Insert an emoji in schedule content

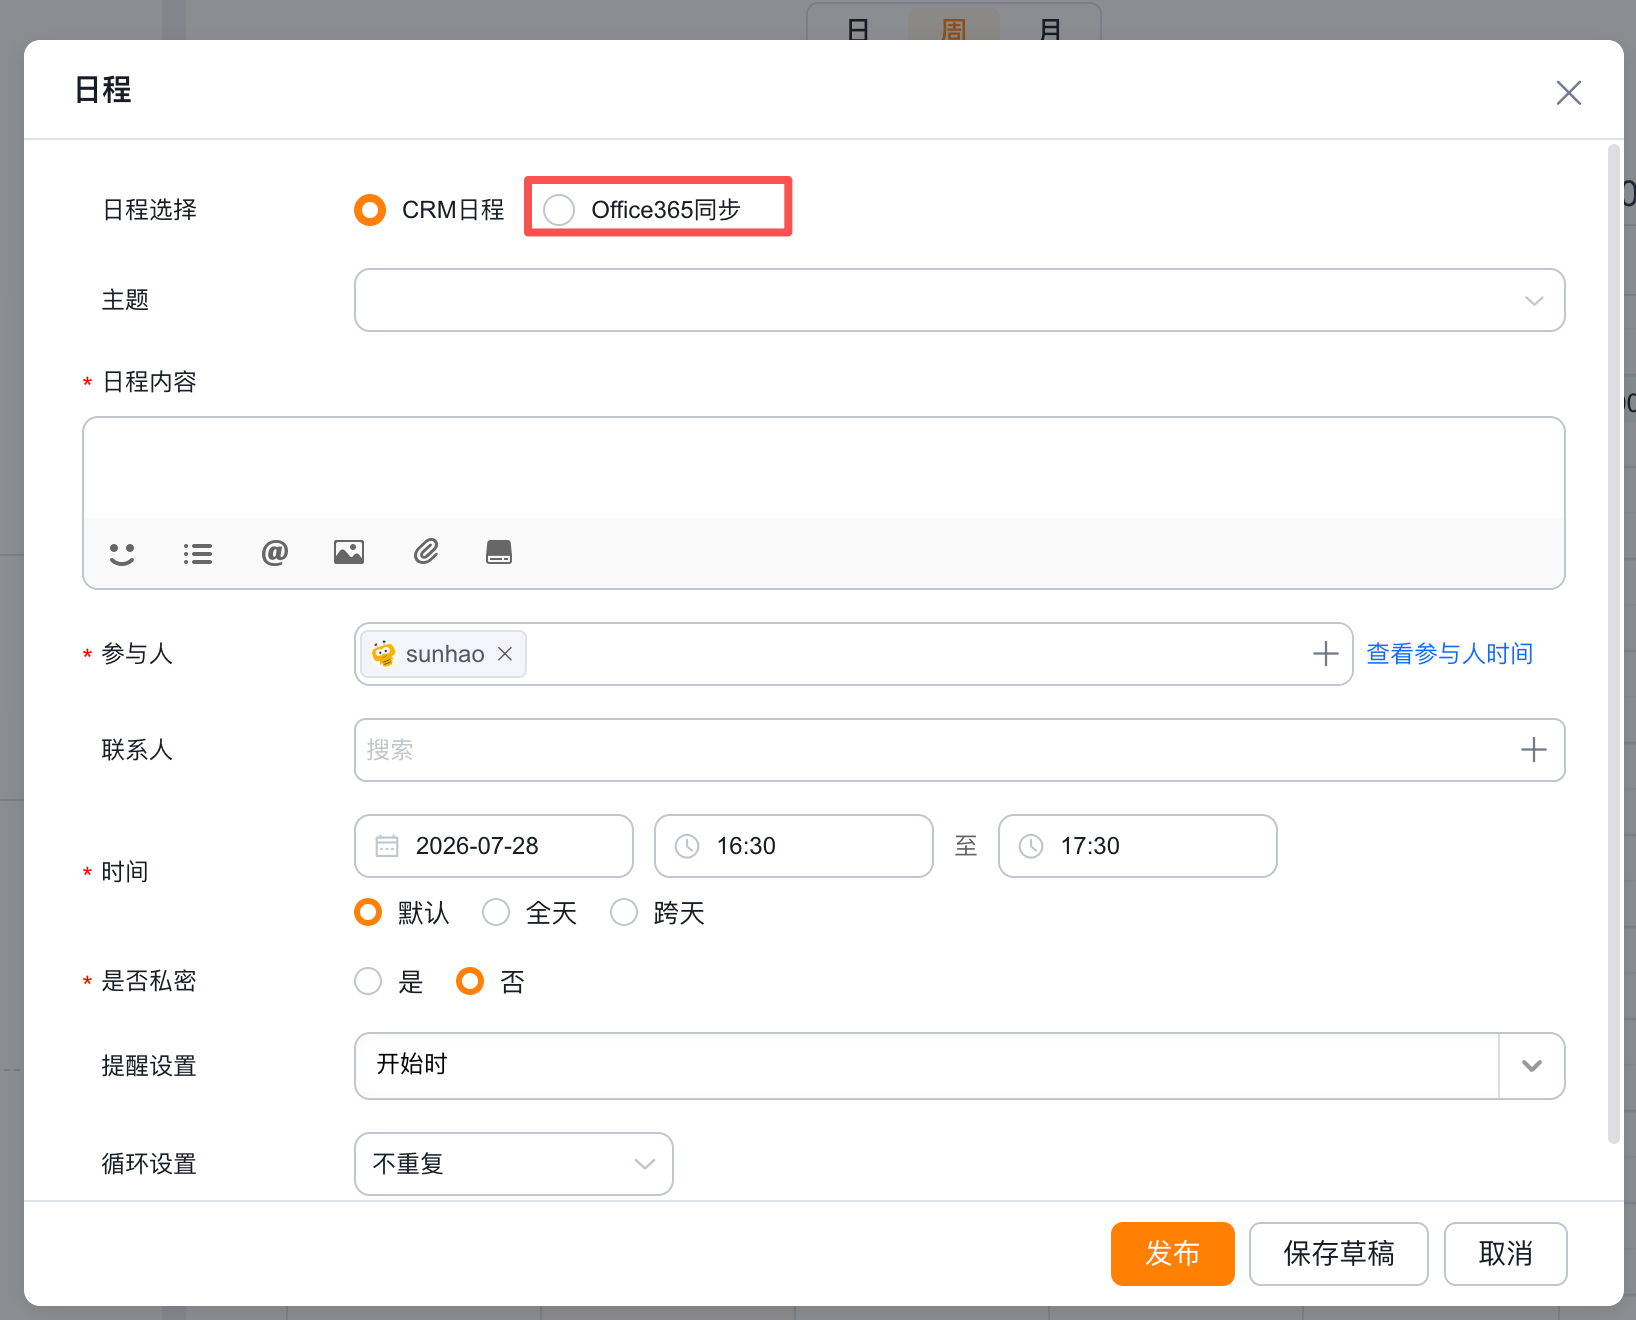pos(122,553)
